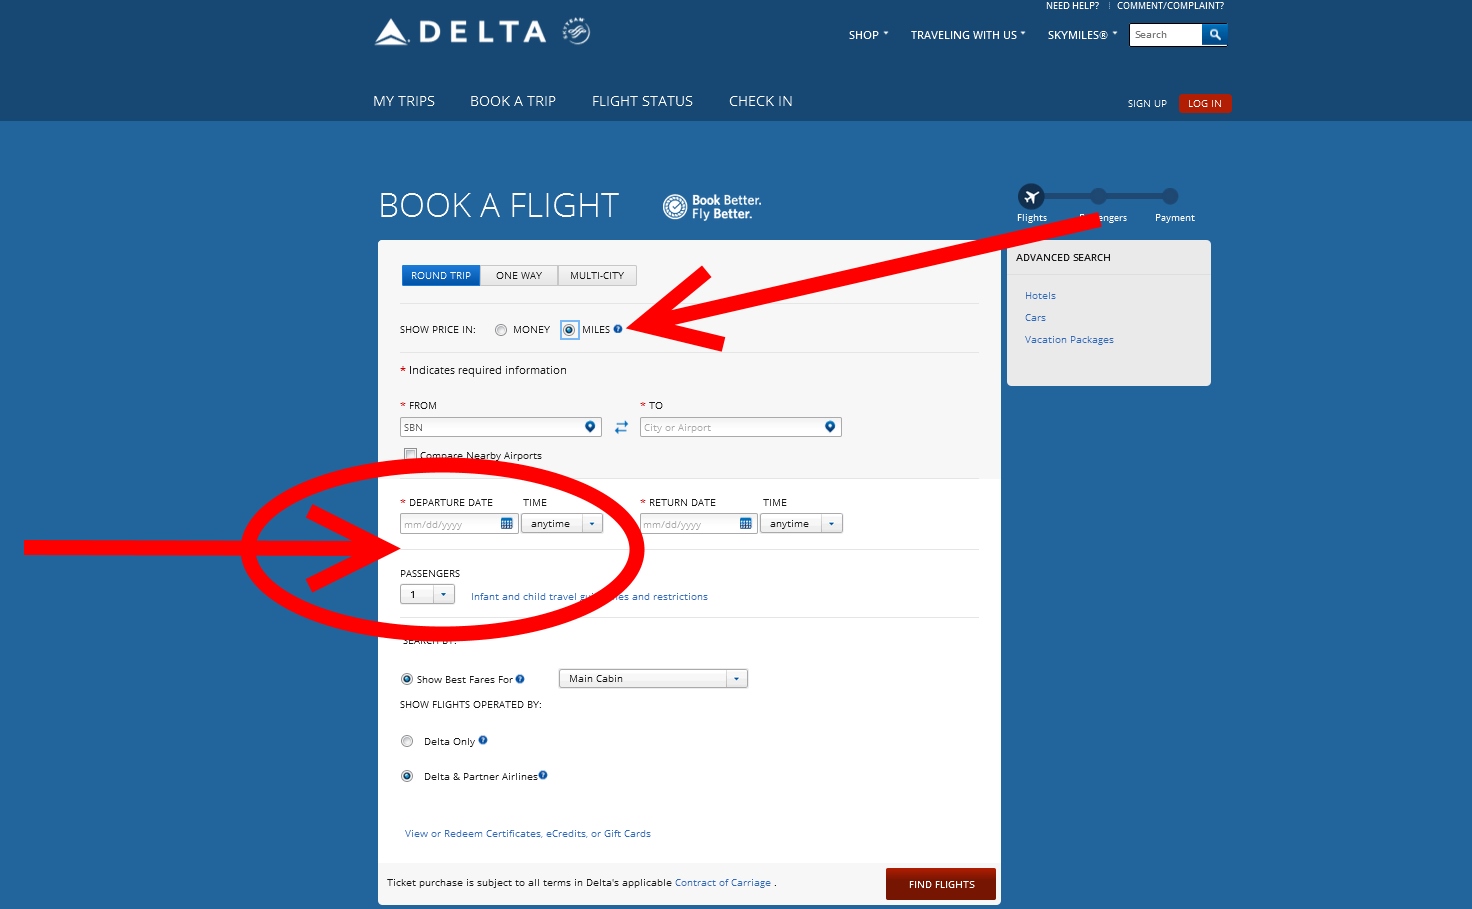The image size is (1472, 909).
Task: Enable Compare Nearby Airports
Action: coord(410,453)
